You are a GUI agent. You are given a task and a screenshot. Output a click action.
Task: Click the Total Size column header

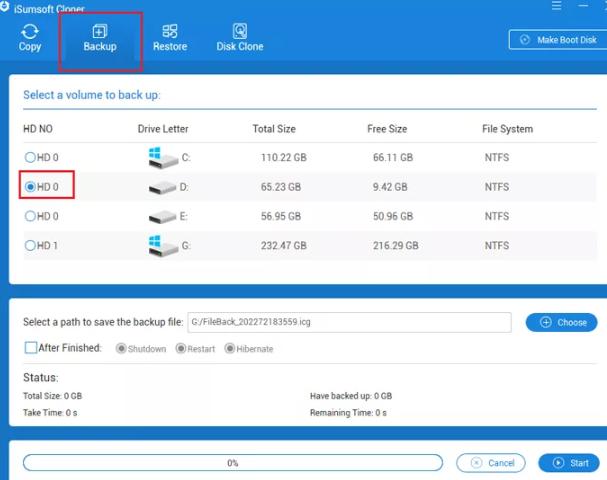point(274,129)
